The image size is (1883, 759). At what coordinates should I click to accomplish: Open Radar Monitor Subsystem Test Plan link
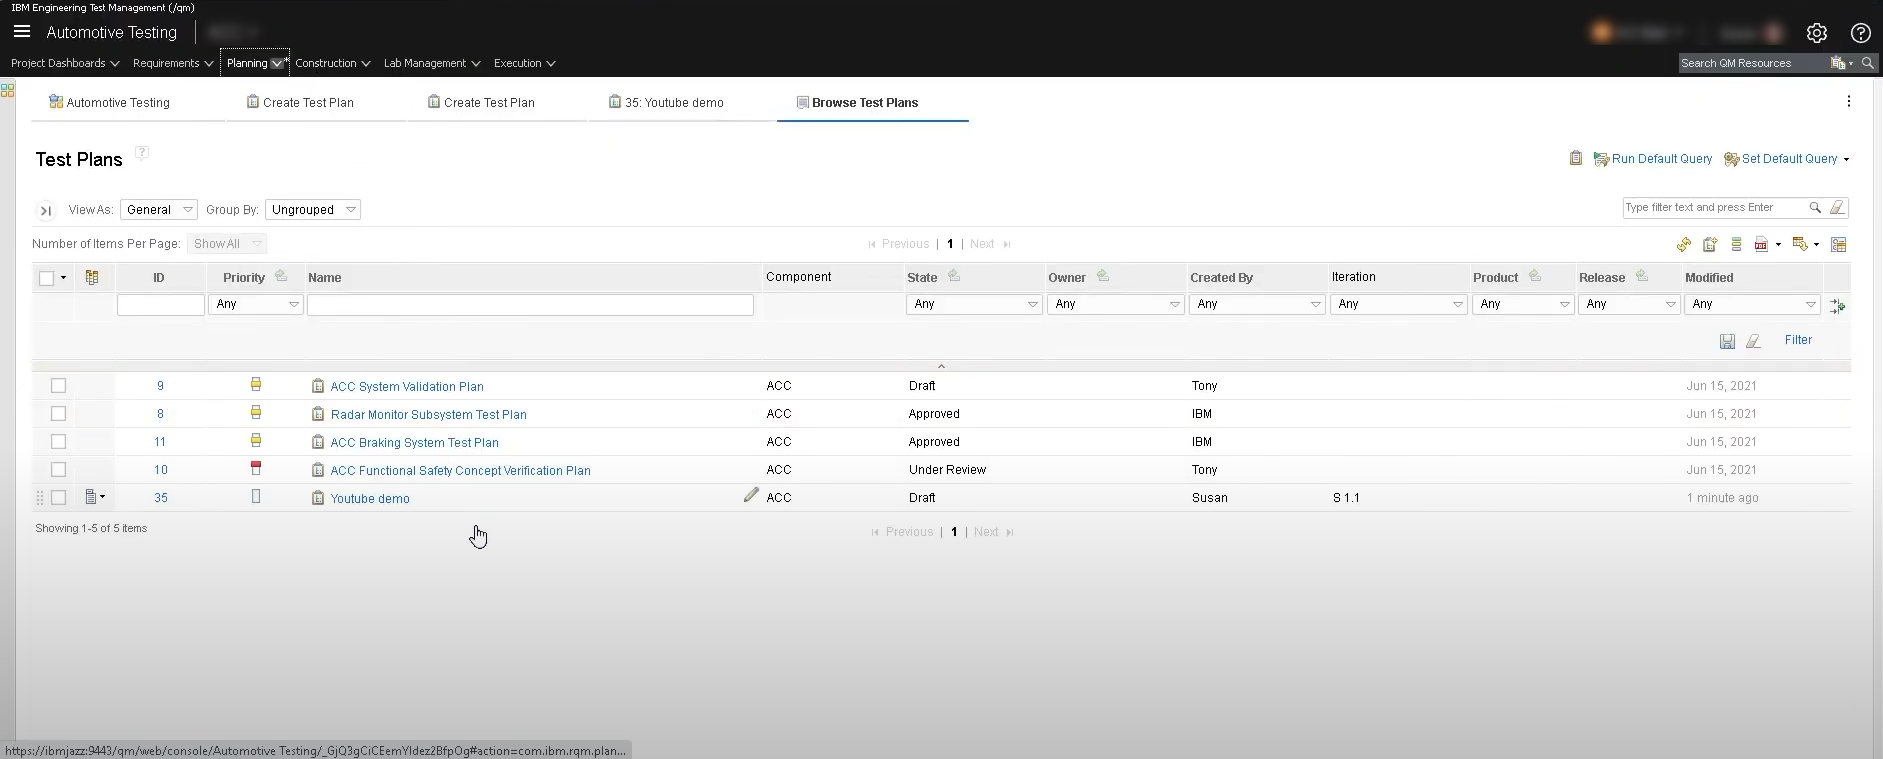tap(428, 414)
